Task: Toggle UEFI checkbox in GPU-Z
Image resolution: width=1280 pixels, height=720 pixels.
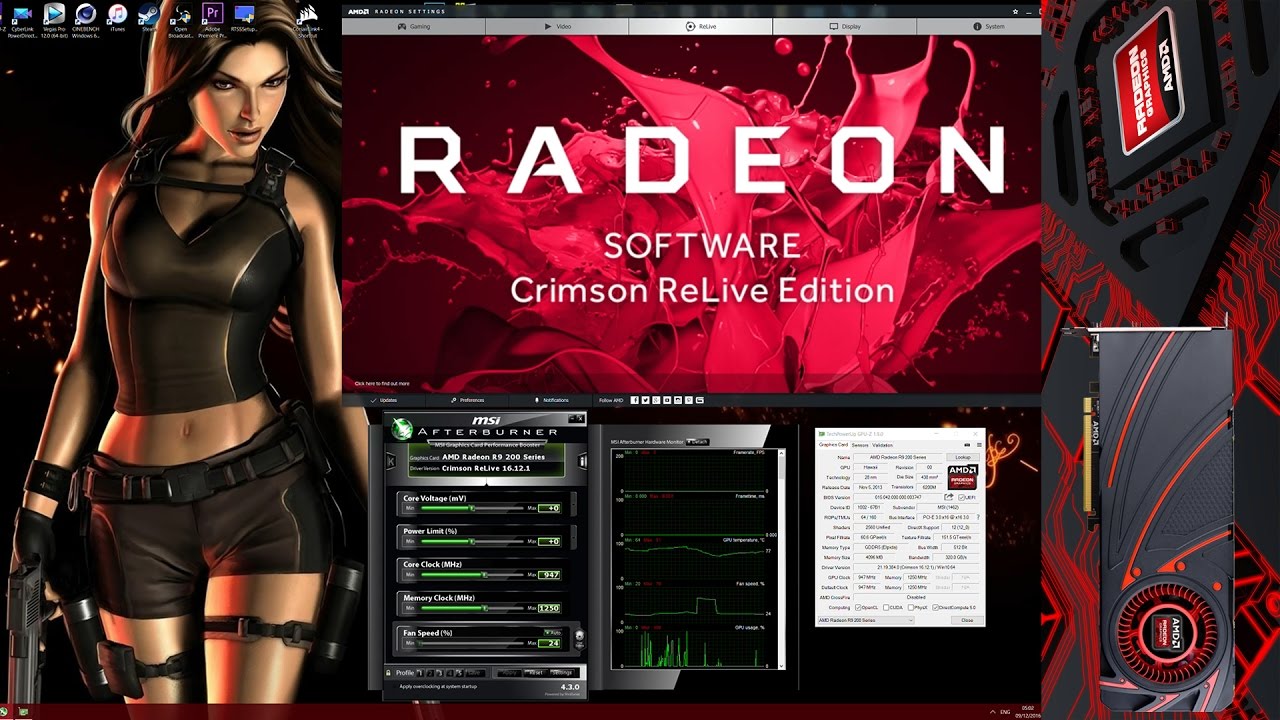Action: (x=962, y=497)
